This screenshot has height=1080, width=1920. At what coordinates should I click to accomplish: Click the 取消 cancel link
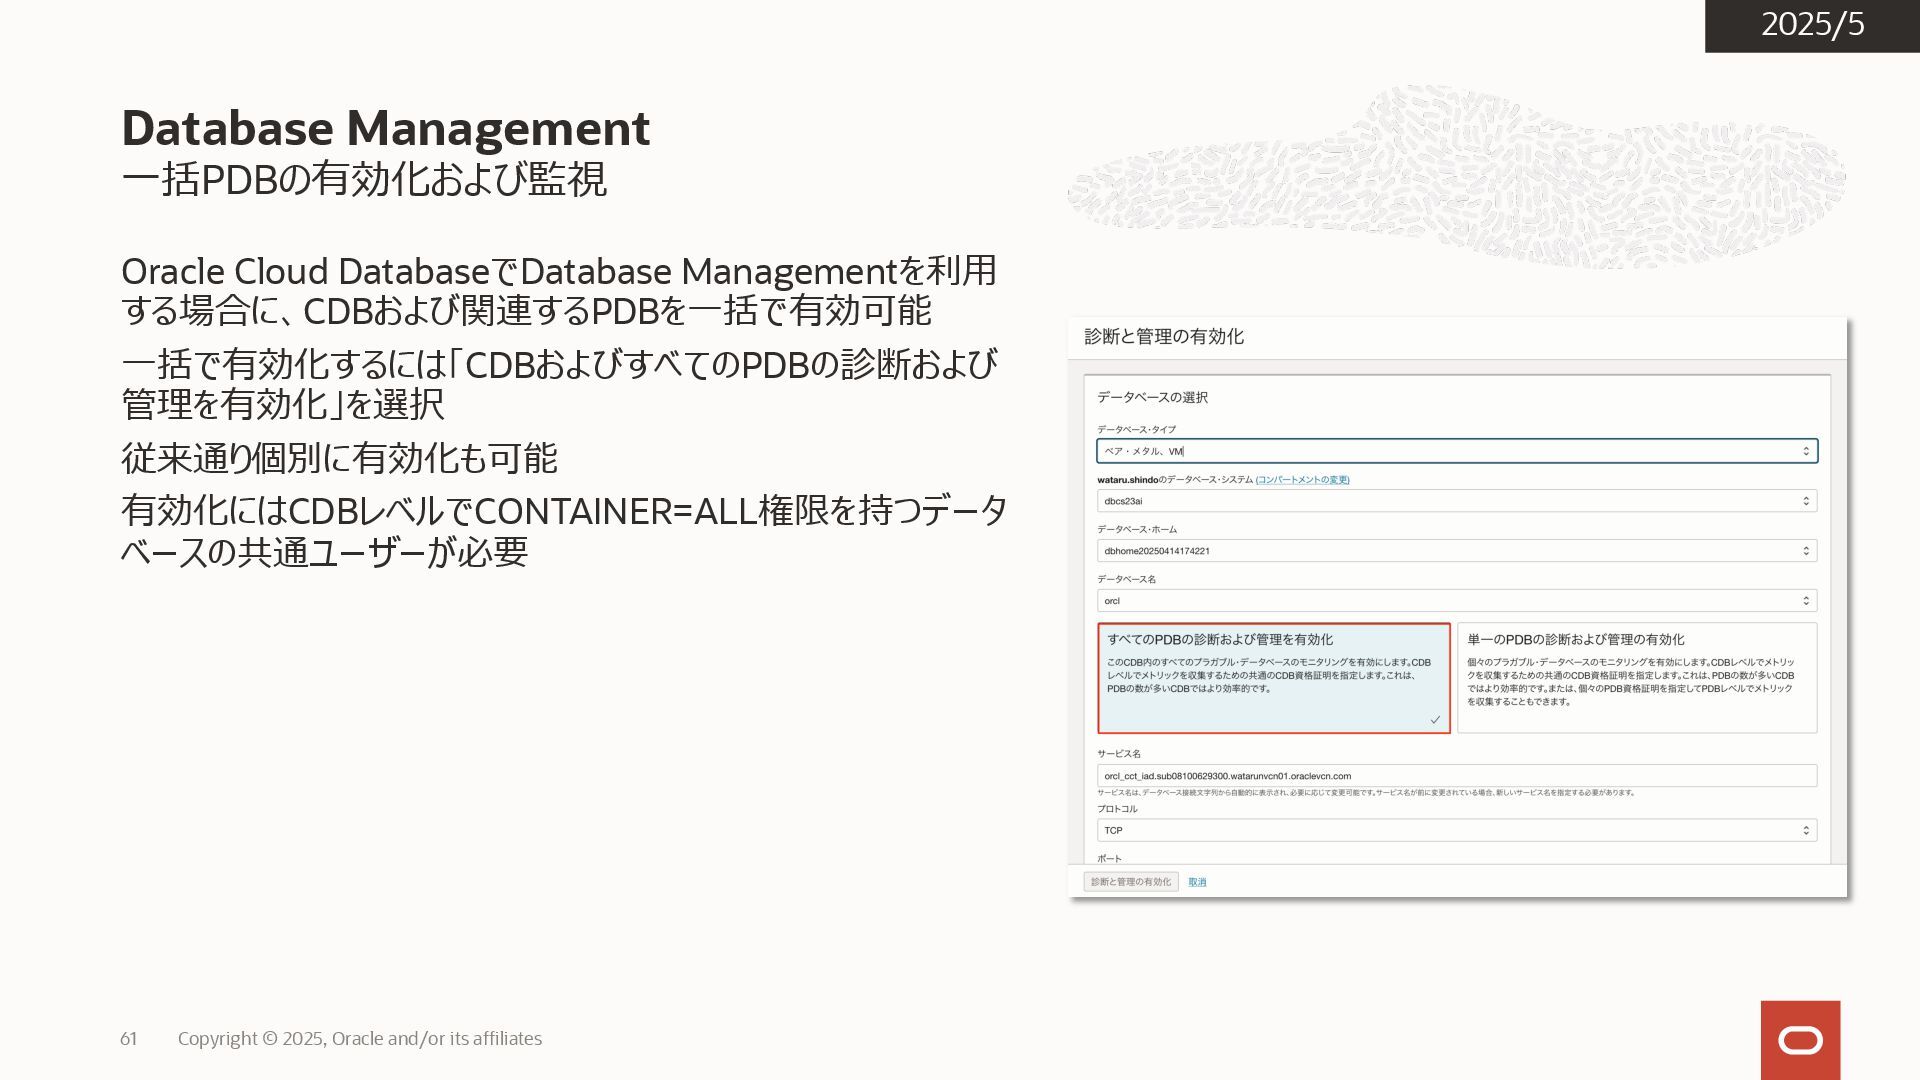click(1197, 882)
